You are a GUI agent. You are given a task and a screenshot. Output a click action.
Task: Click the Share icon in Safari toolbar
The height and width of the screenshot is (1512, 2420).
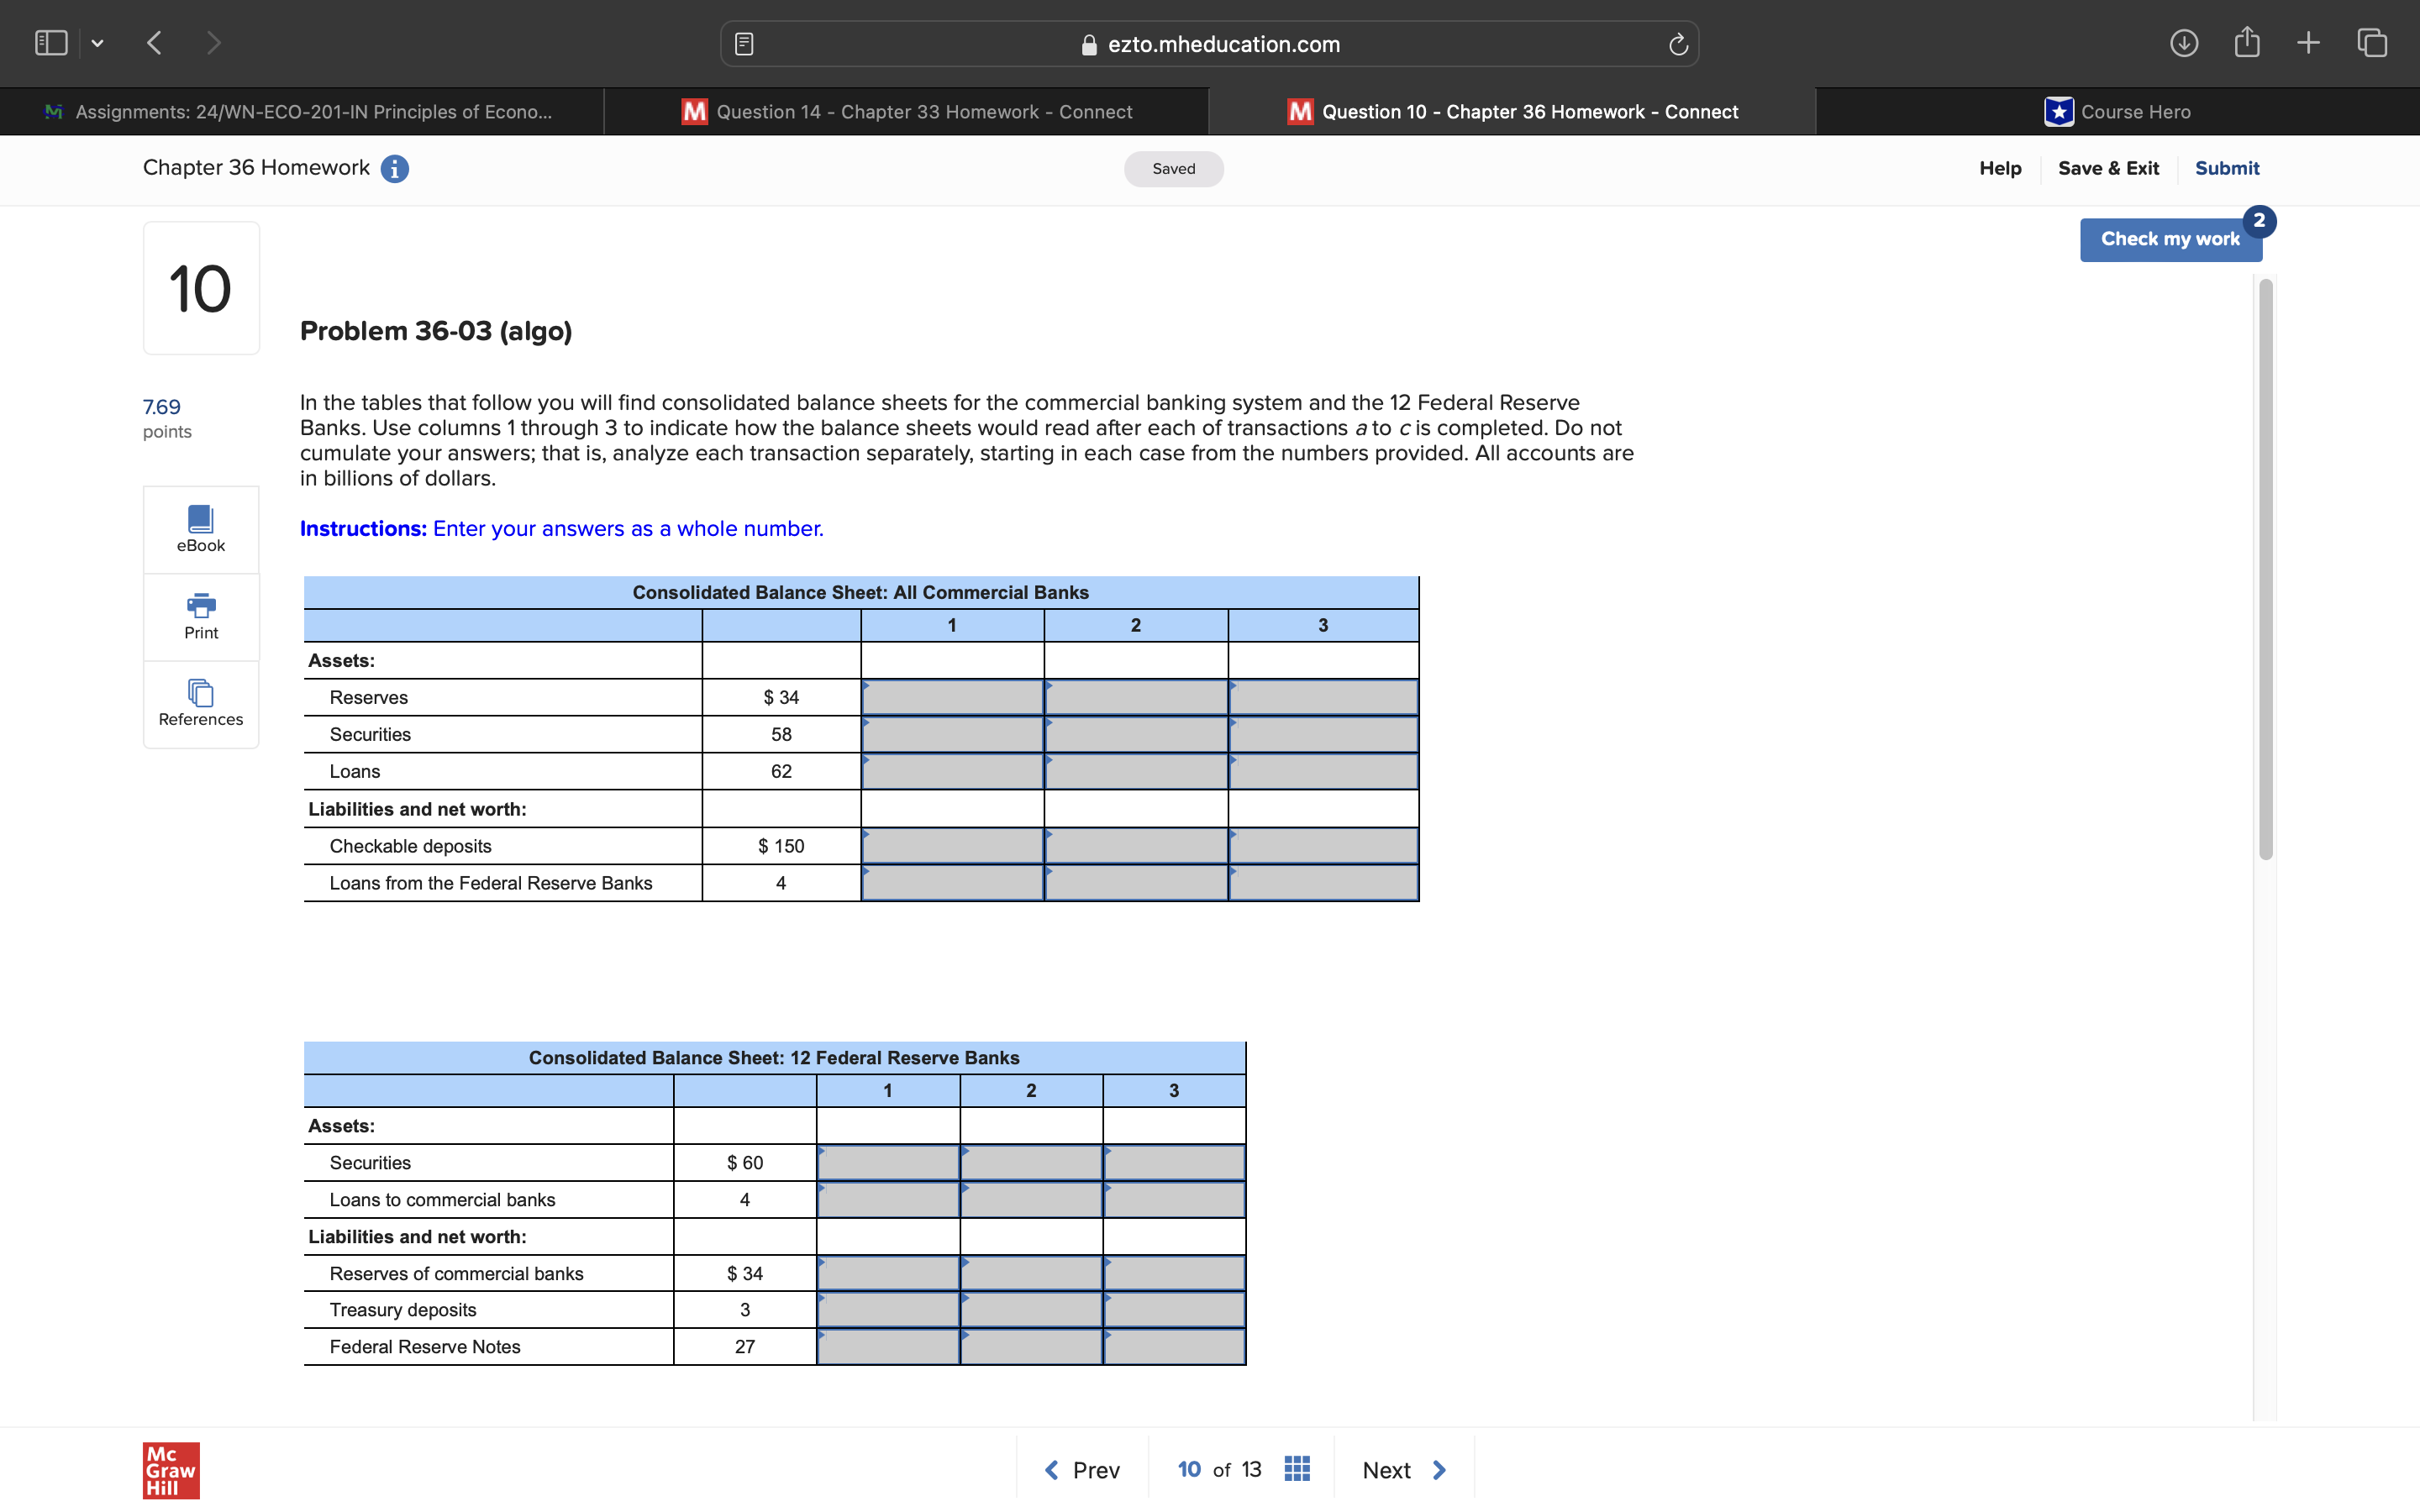(2246, 43)
